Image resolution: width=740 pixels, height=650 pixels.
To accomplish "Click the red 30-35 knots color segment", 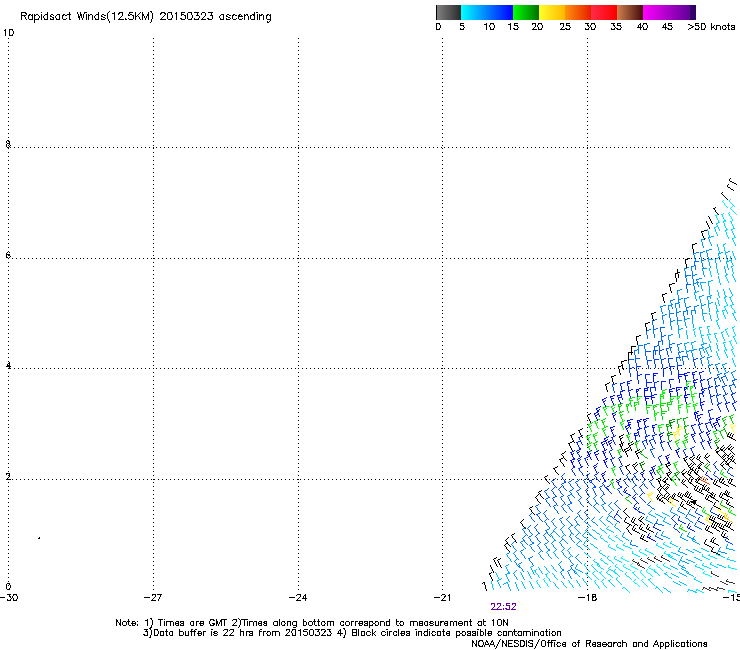I will click(604, 12).
